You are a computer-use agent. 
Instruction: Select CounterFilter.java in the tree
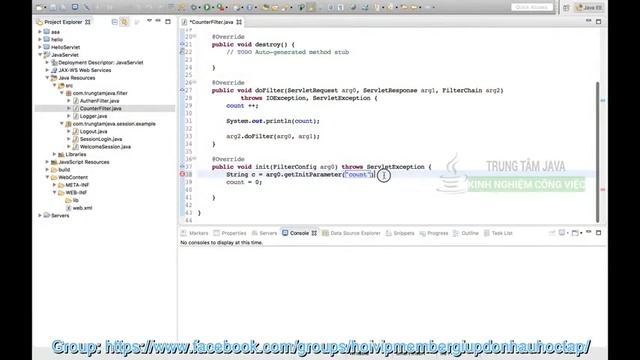point(100,109)
